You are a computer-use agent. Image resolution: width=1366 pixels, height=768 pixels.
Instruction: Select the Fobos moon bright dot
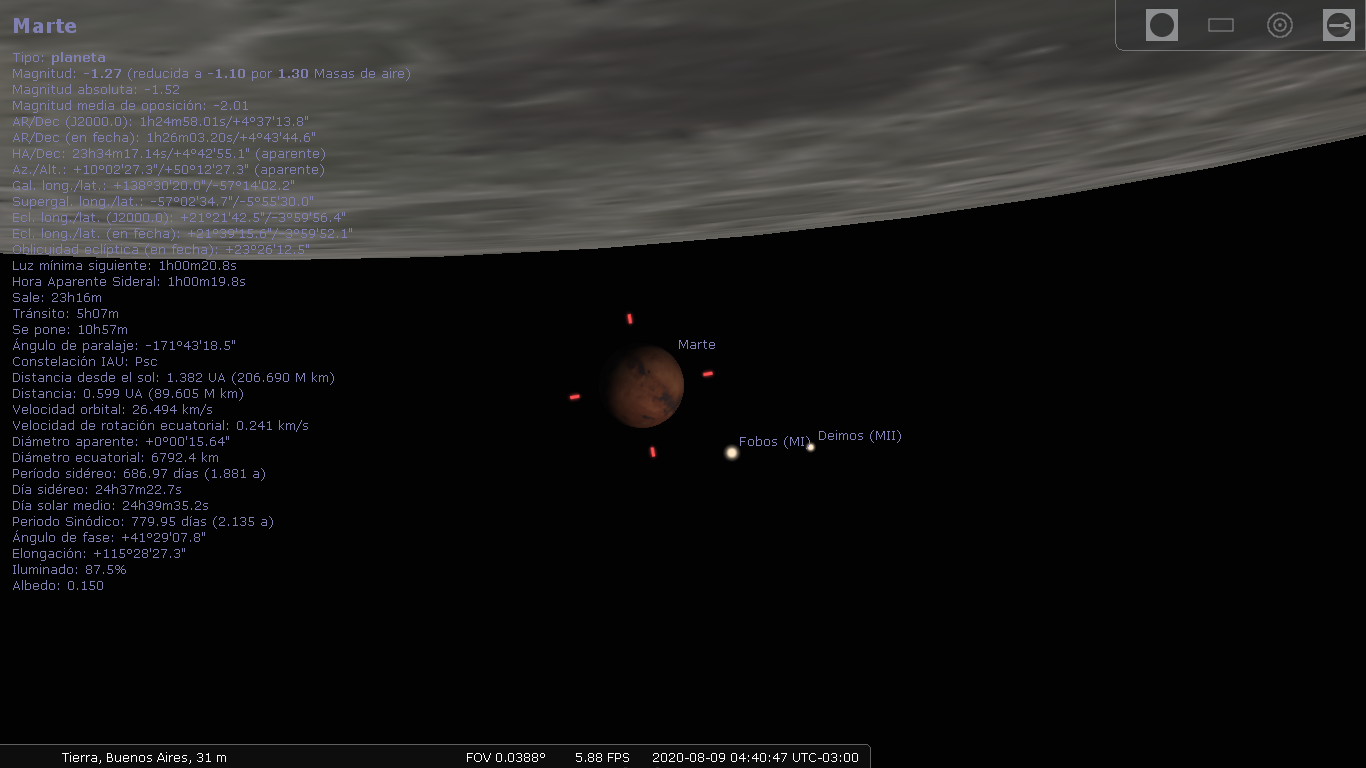[x=732, y=453]
